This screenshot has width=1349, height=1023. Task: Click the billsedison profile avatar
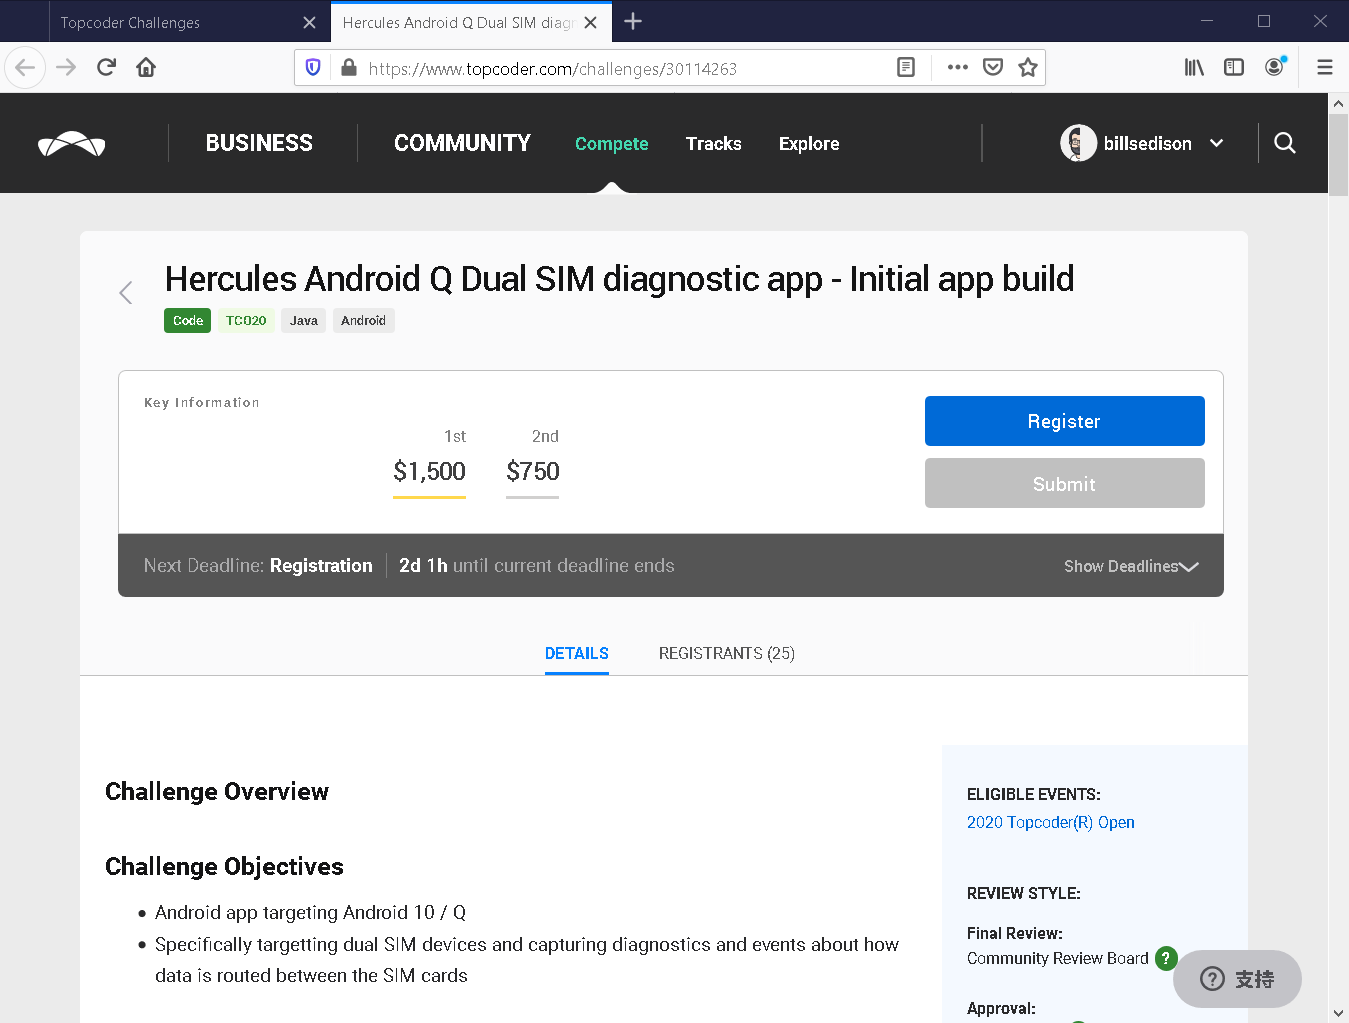tap(1078, 143)
